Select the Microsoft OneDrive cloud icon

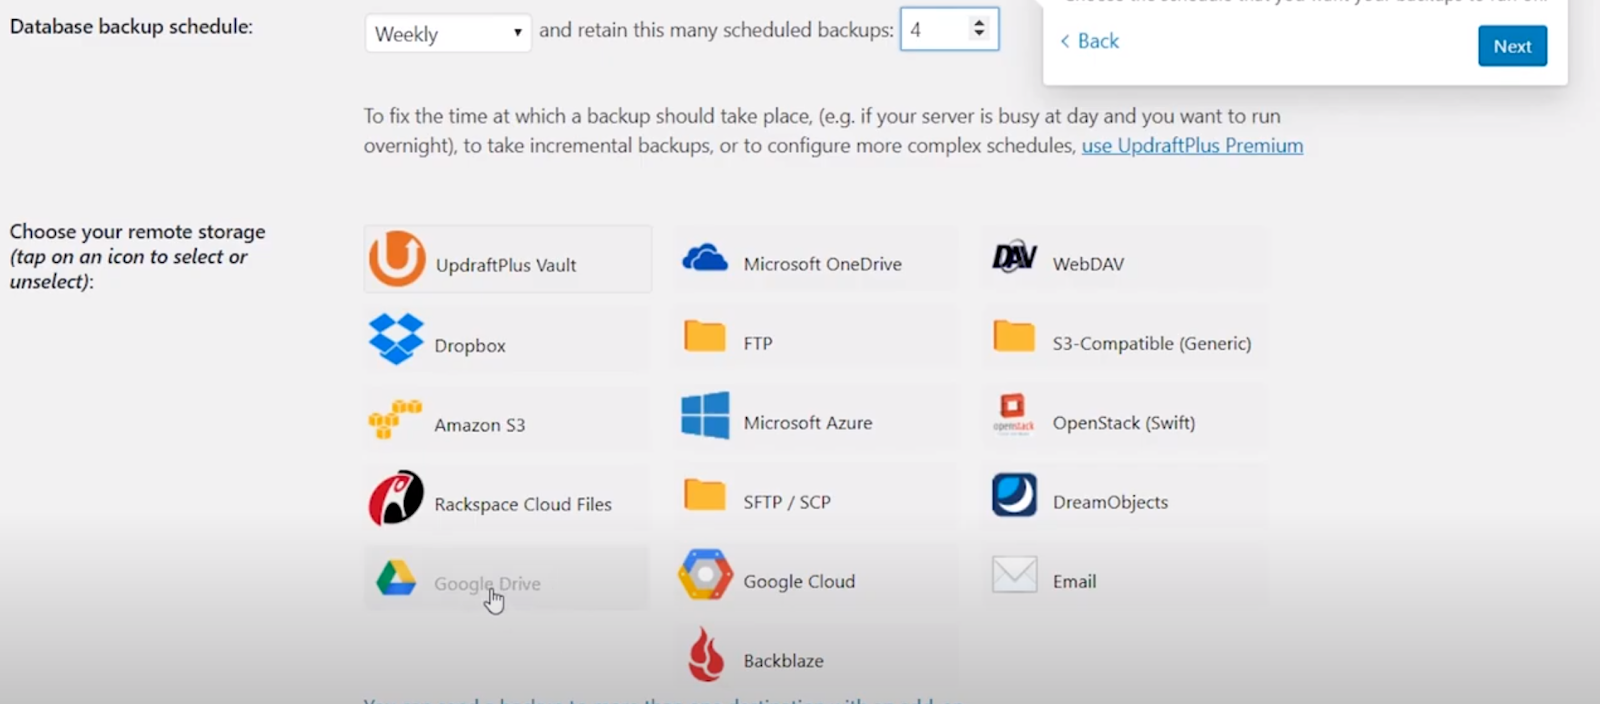705,259
